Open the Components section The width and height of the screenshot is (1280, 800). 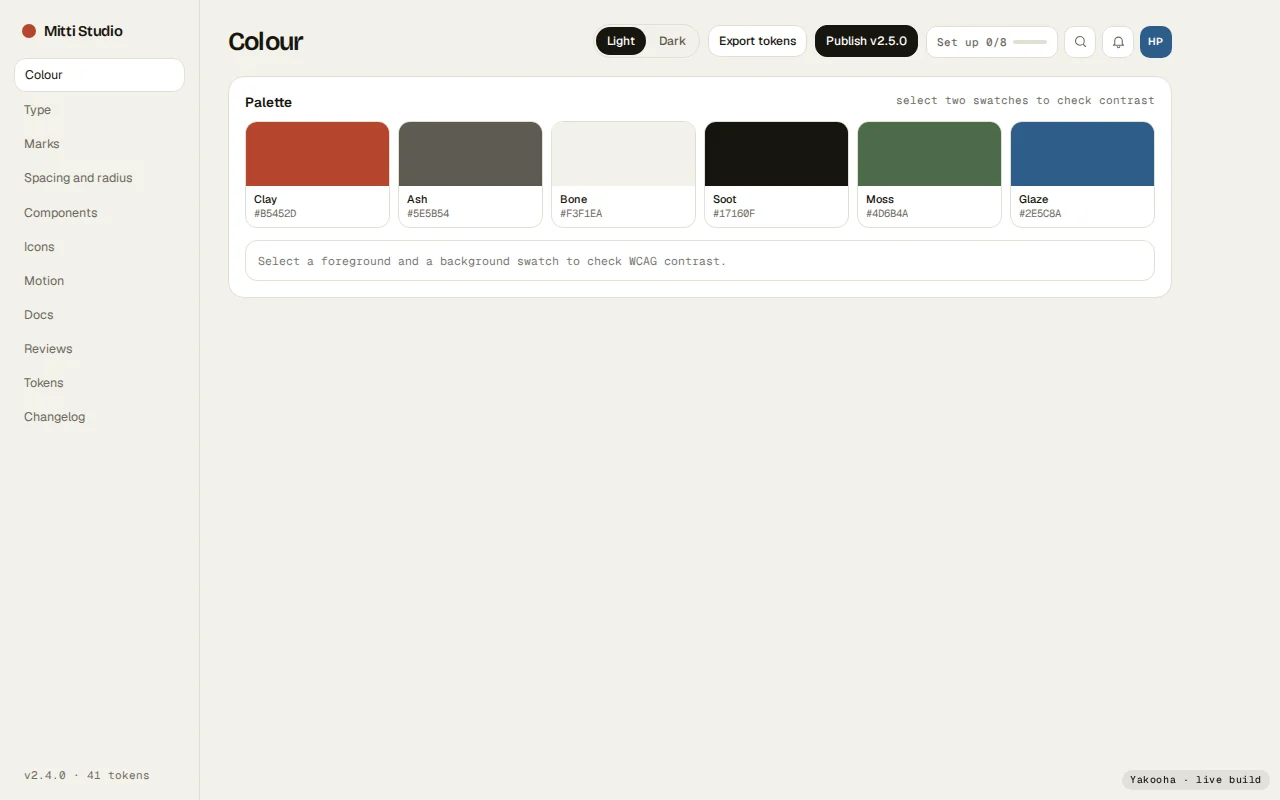99,213
